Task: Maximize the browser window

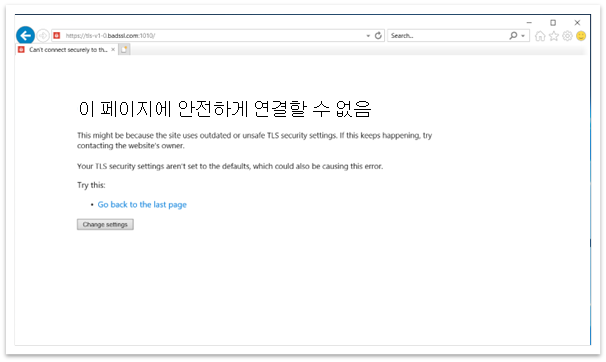Action: (x=553, y=23)
